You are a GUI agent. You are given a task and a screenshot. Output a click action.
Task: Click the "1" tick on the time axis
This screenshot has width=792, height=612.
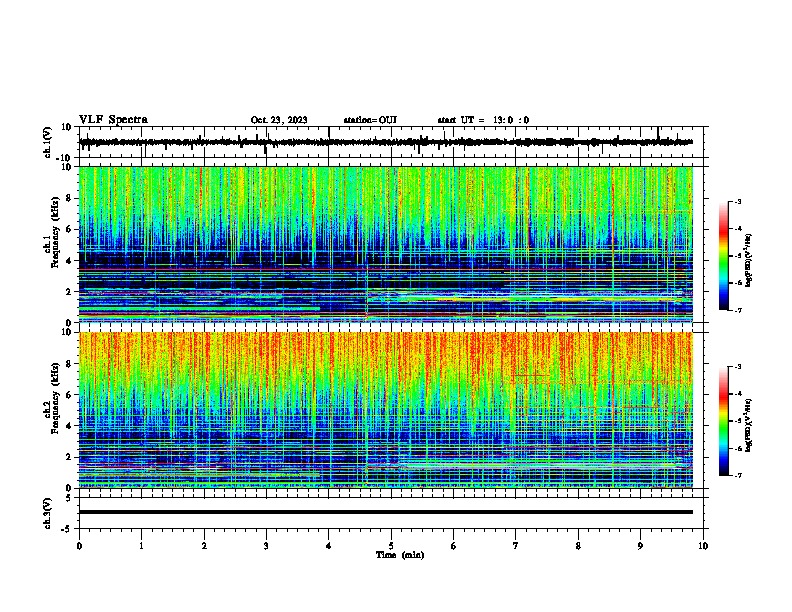[141, 546]
